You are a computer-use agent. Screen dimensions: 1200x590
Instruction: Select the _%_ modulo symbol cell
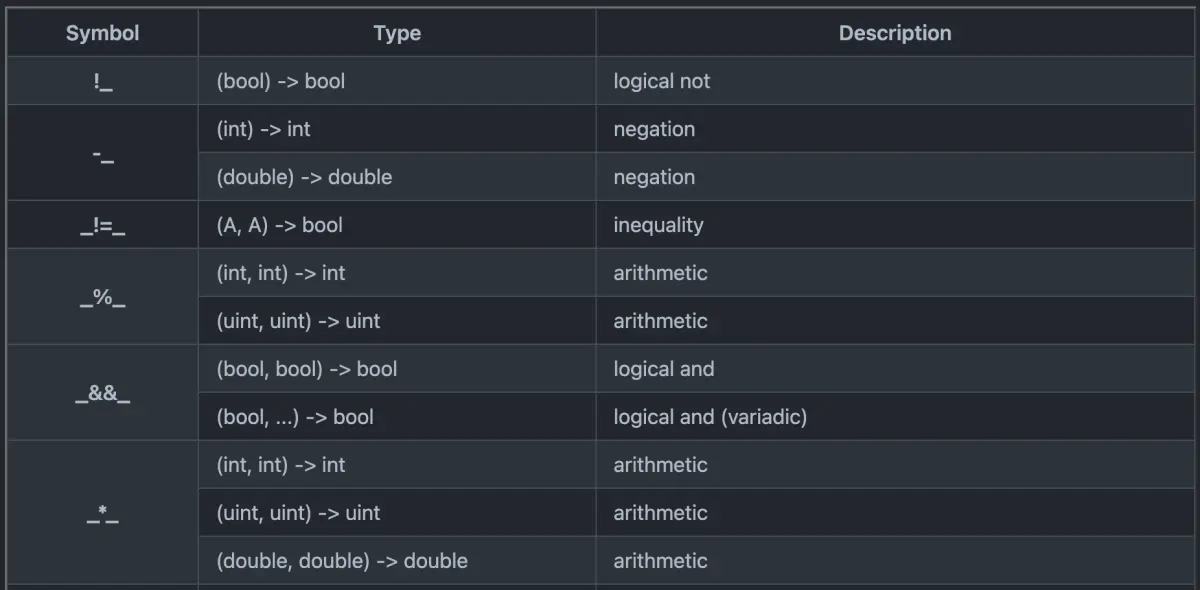tap(102, 297)
